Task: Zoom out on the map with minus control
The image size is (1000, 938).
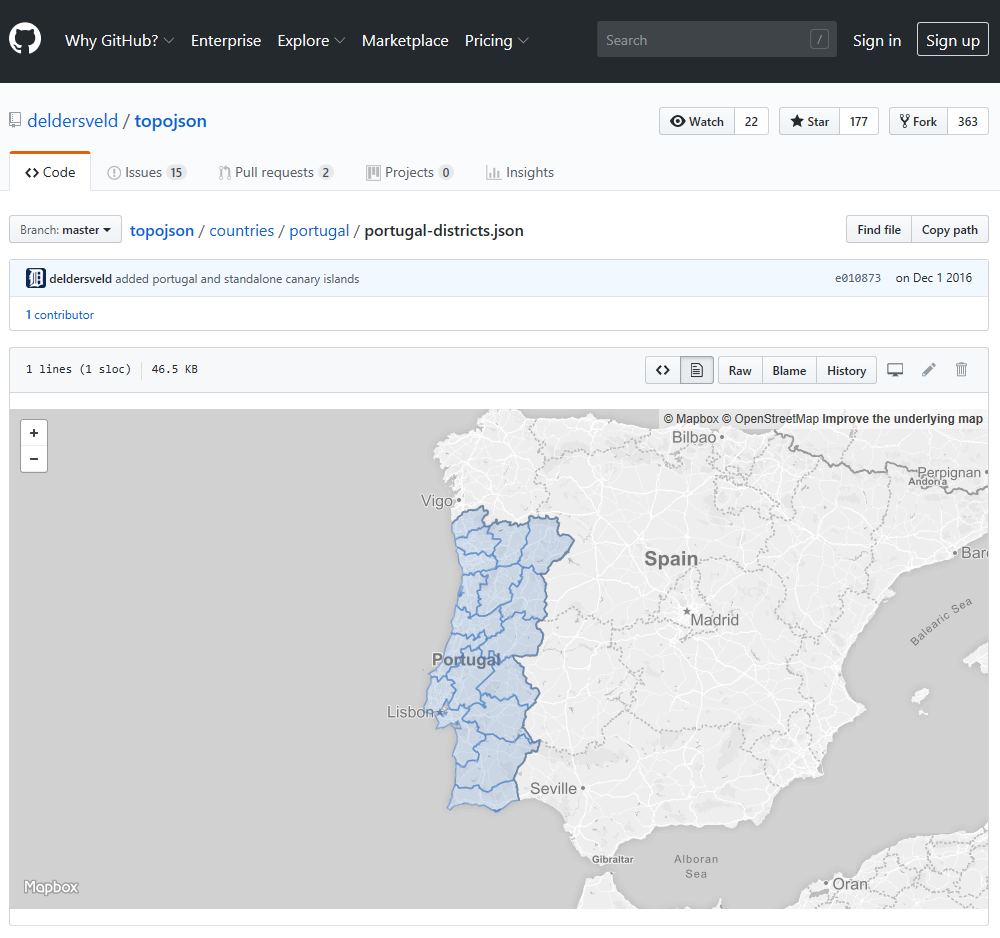Action: (x=33, y=458)
